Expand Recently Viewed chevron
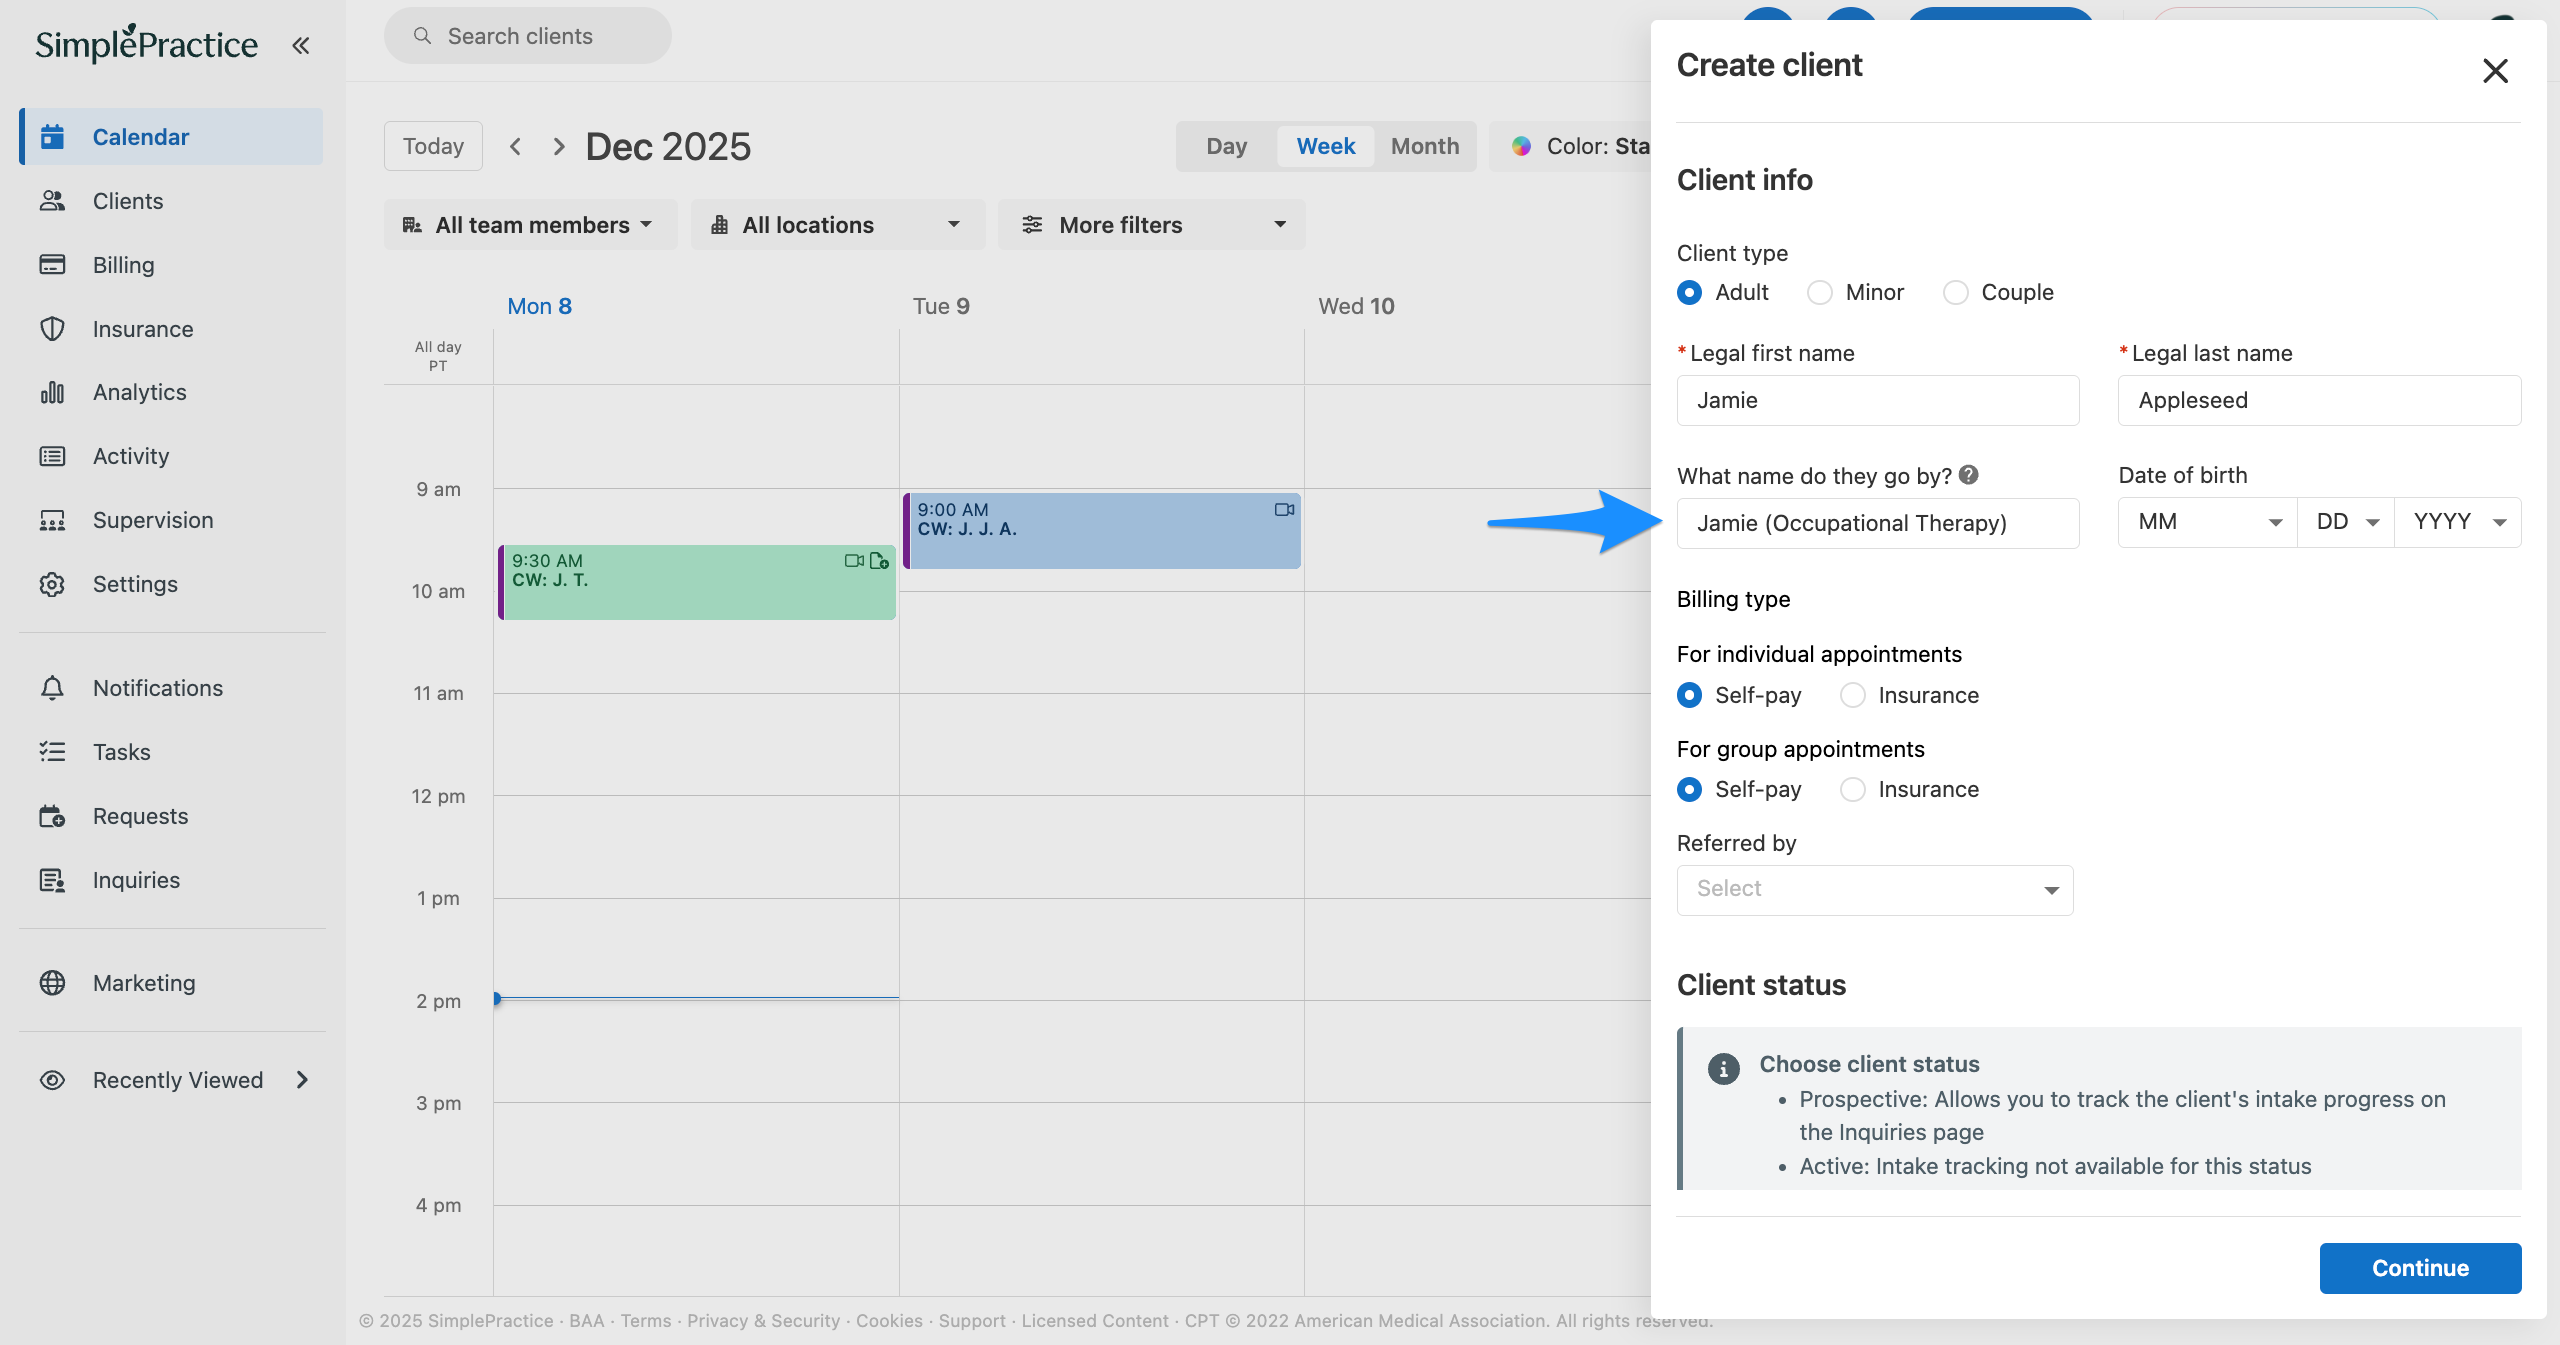Image resolution: width=2560 pixels, height=1345 pixels. (x=302, y=1080)
